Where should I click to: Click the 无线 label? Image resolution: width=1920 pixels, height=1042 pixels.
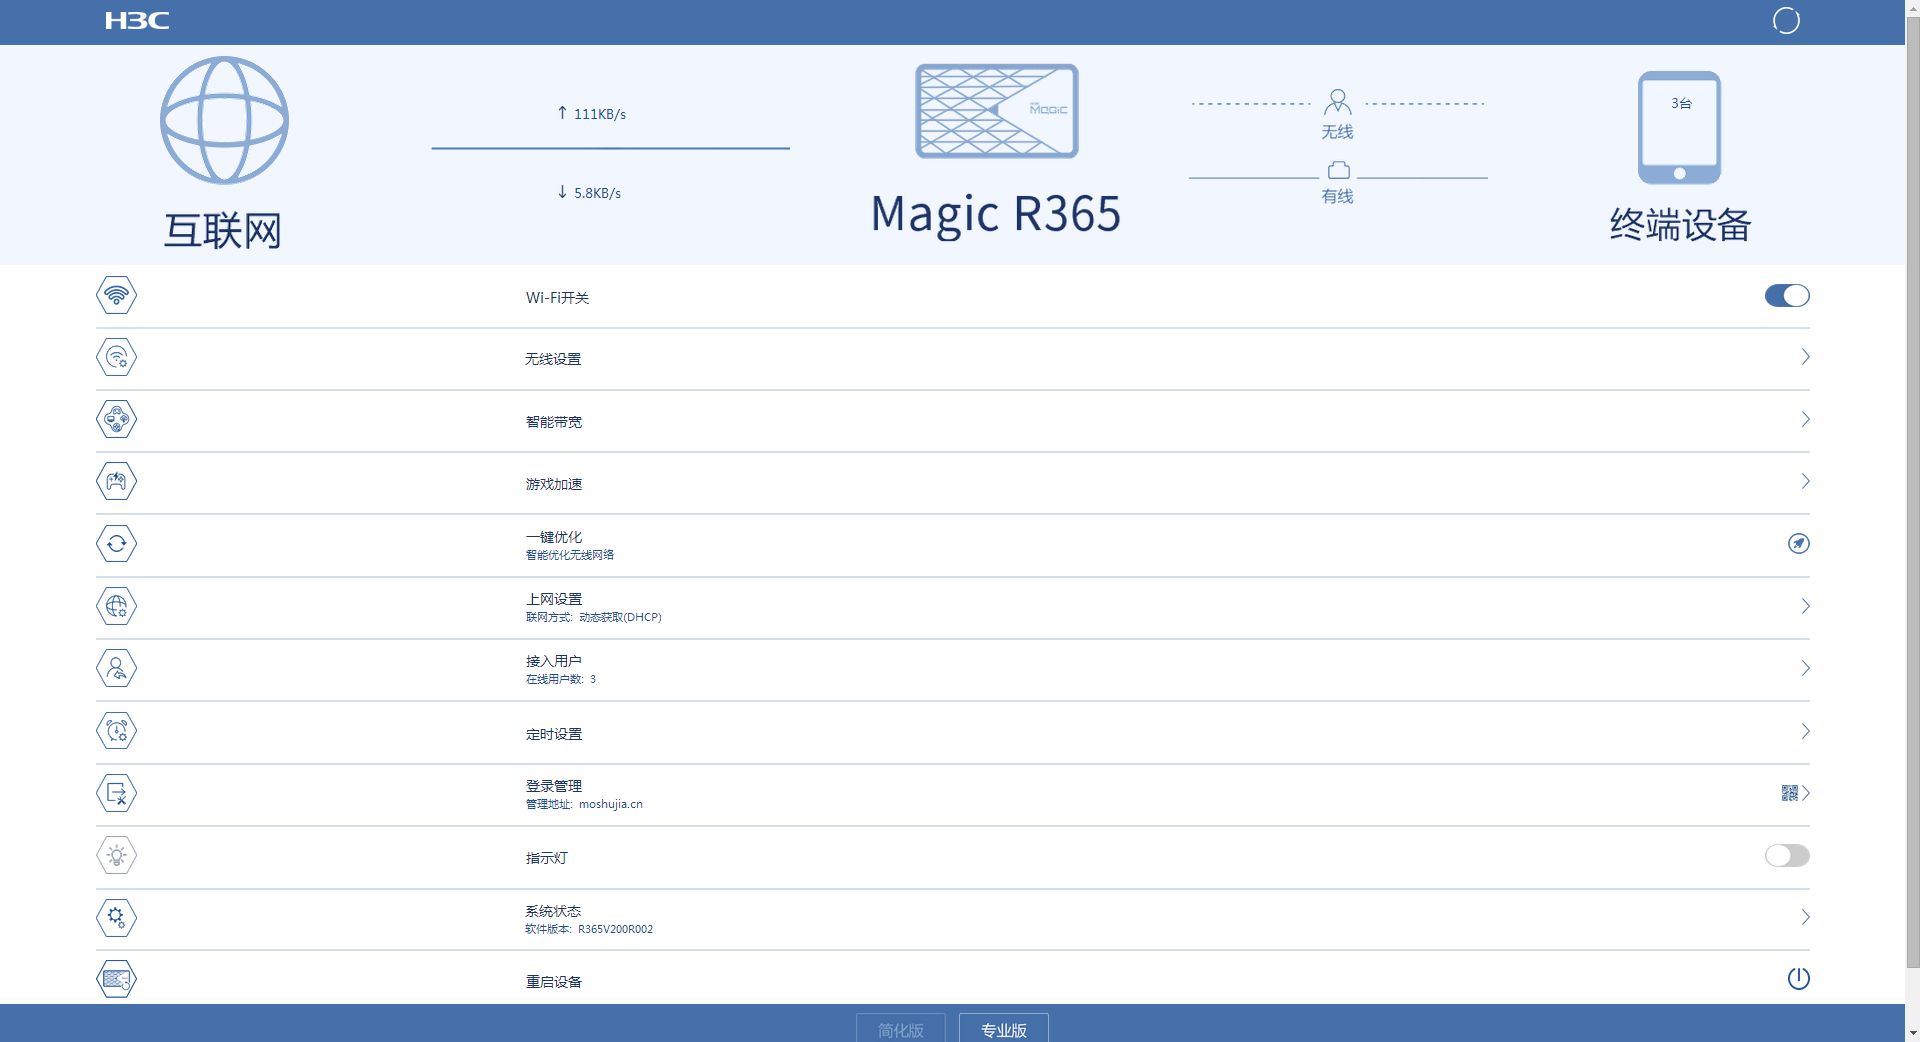pyautogui.click(x=1337, y=132)
